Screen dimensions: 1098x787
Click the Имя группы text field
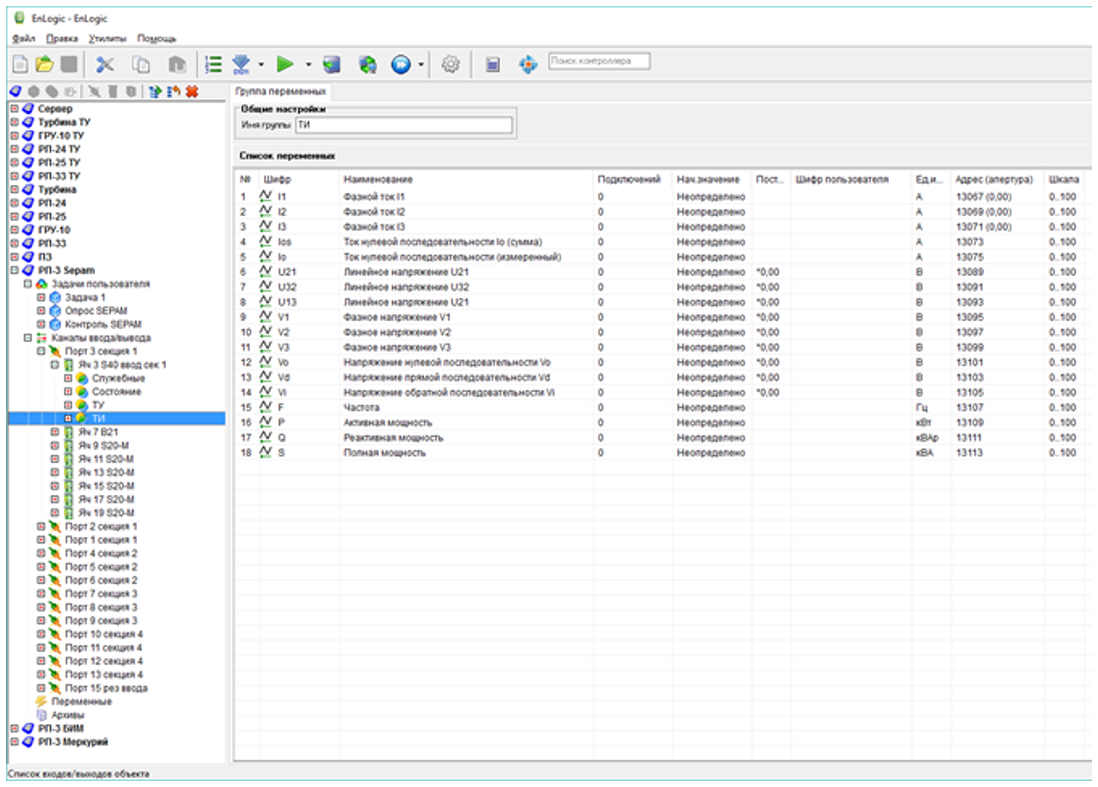click(403, 125)
